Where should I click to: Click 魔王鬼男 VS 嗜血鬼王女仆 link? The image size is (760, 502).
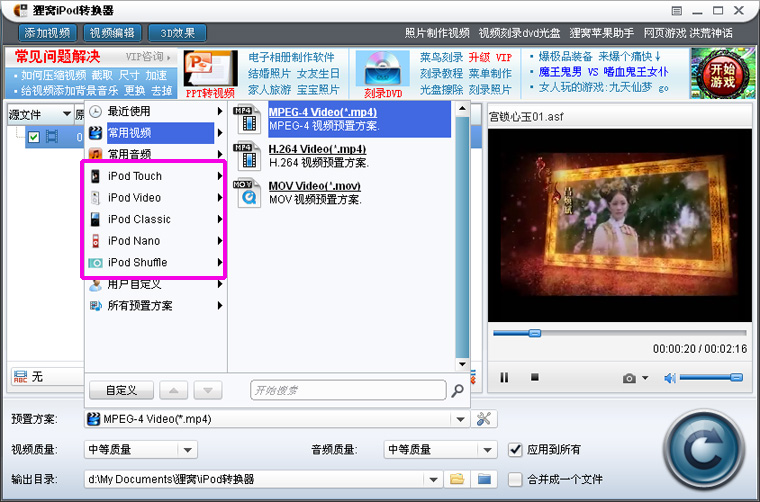click(603, 72)
